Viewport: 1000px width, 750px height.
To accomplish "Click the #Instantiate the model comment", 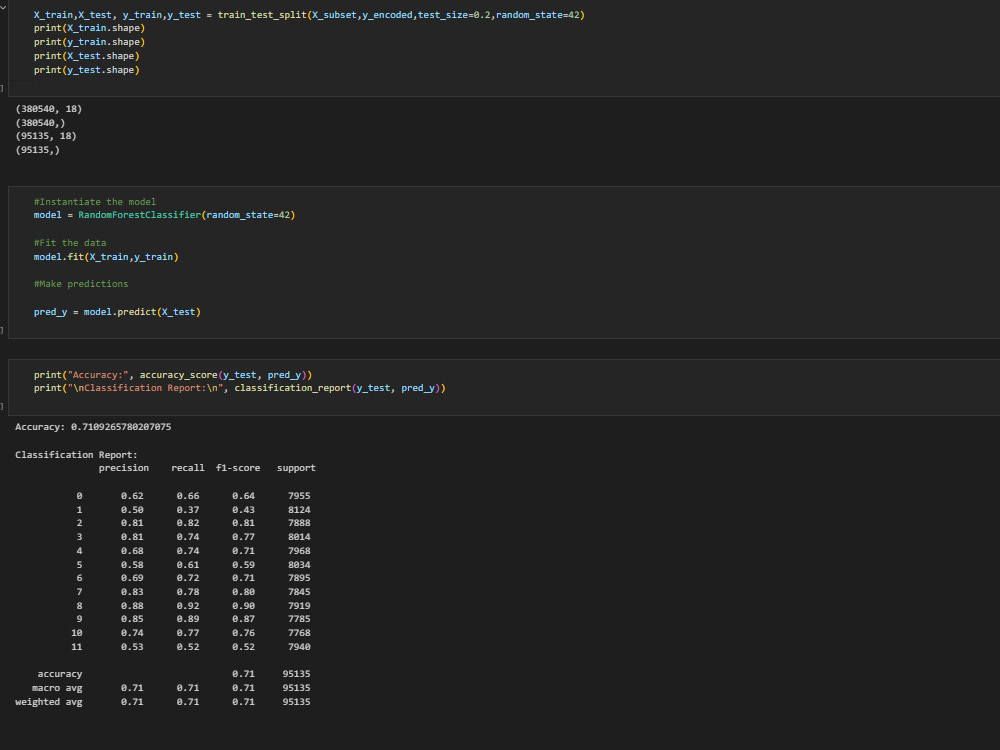I will pyautogui.click(x=94, y=202).
